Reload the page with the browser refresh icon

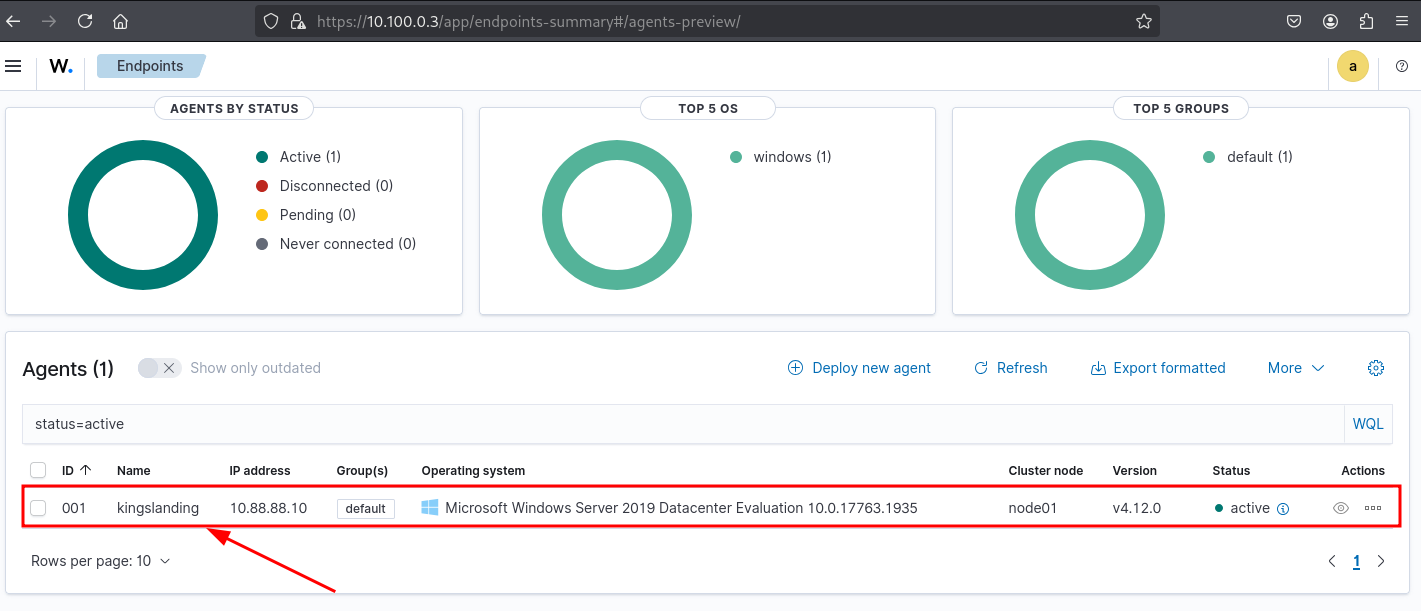[x=85, y=20]
